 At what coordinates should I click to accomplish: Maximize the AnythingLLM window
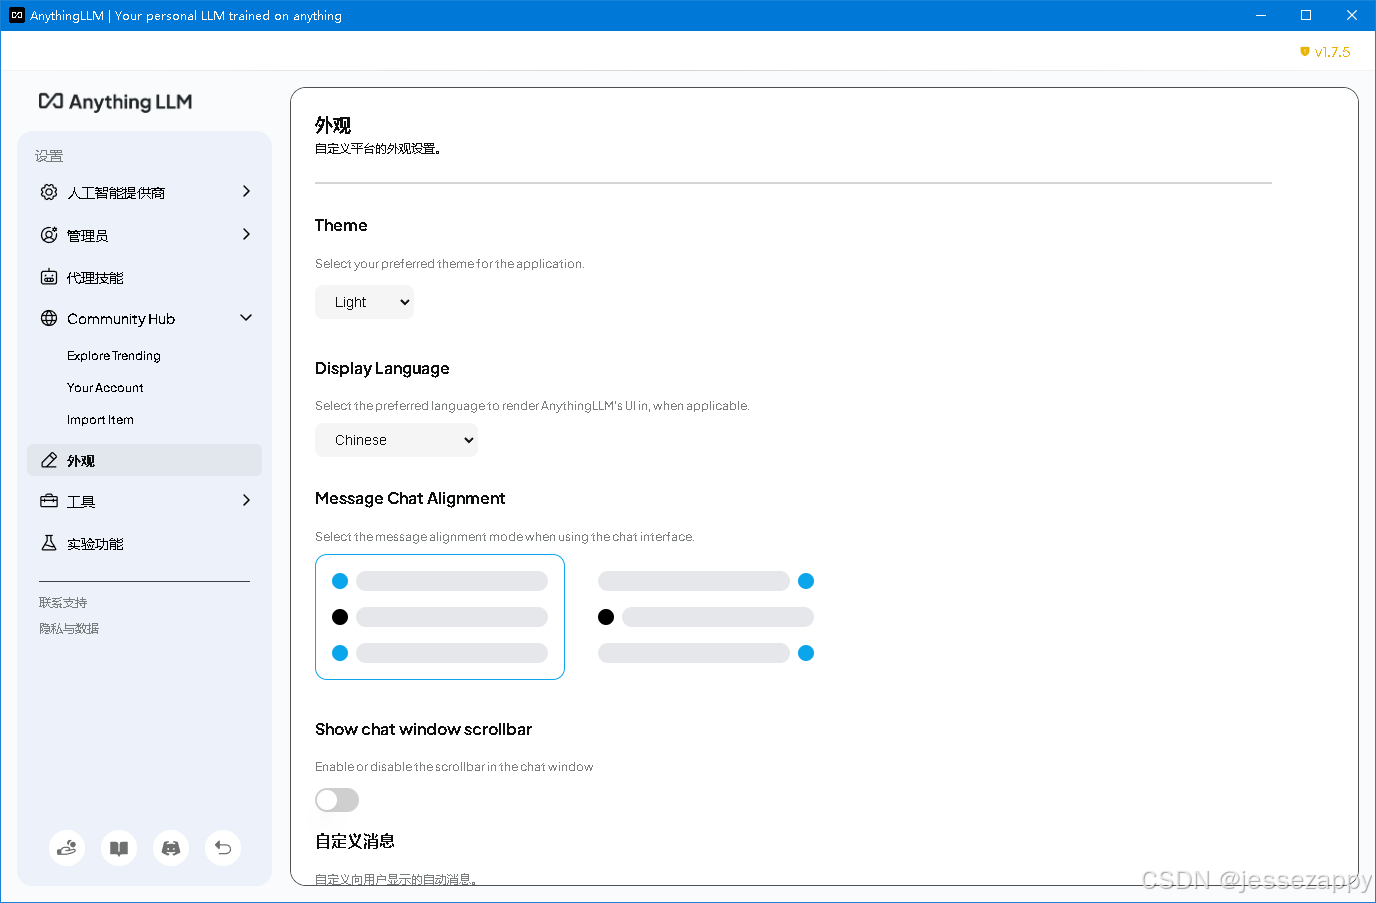[x=1306, y=15]
